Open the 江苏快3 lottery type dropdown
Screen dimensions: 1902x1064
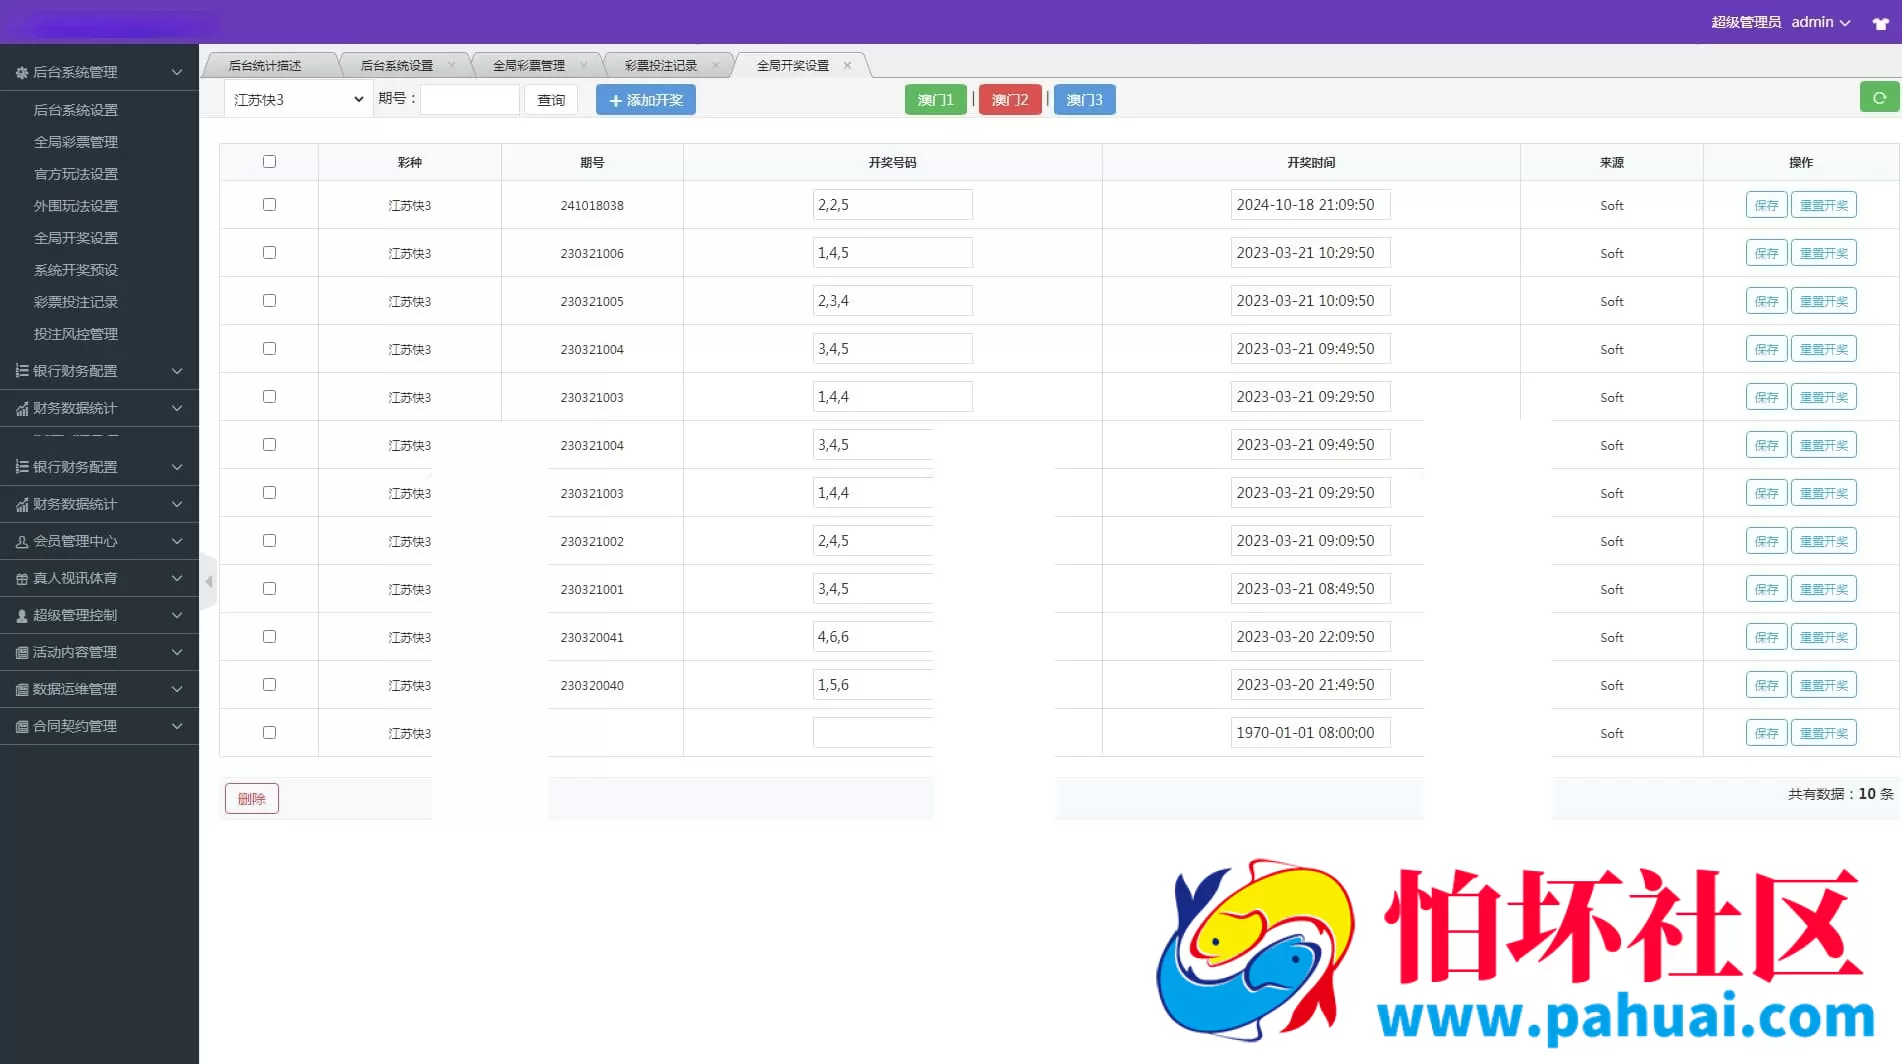pos(297,100)
